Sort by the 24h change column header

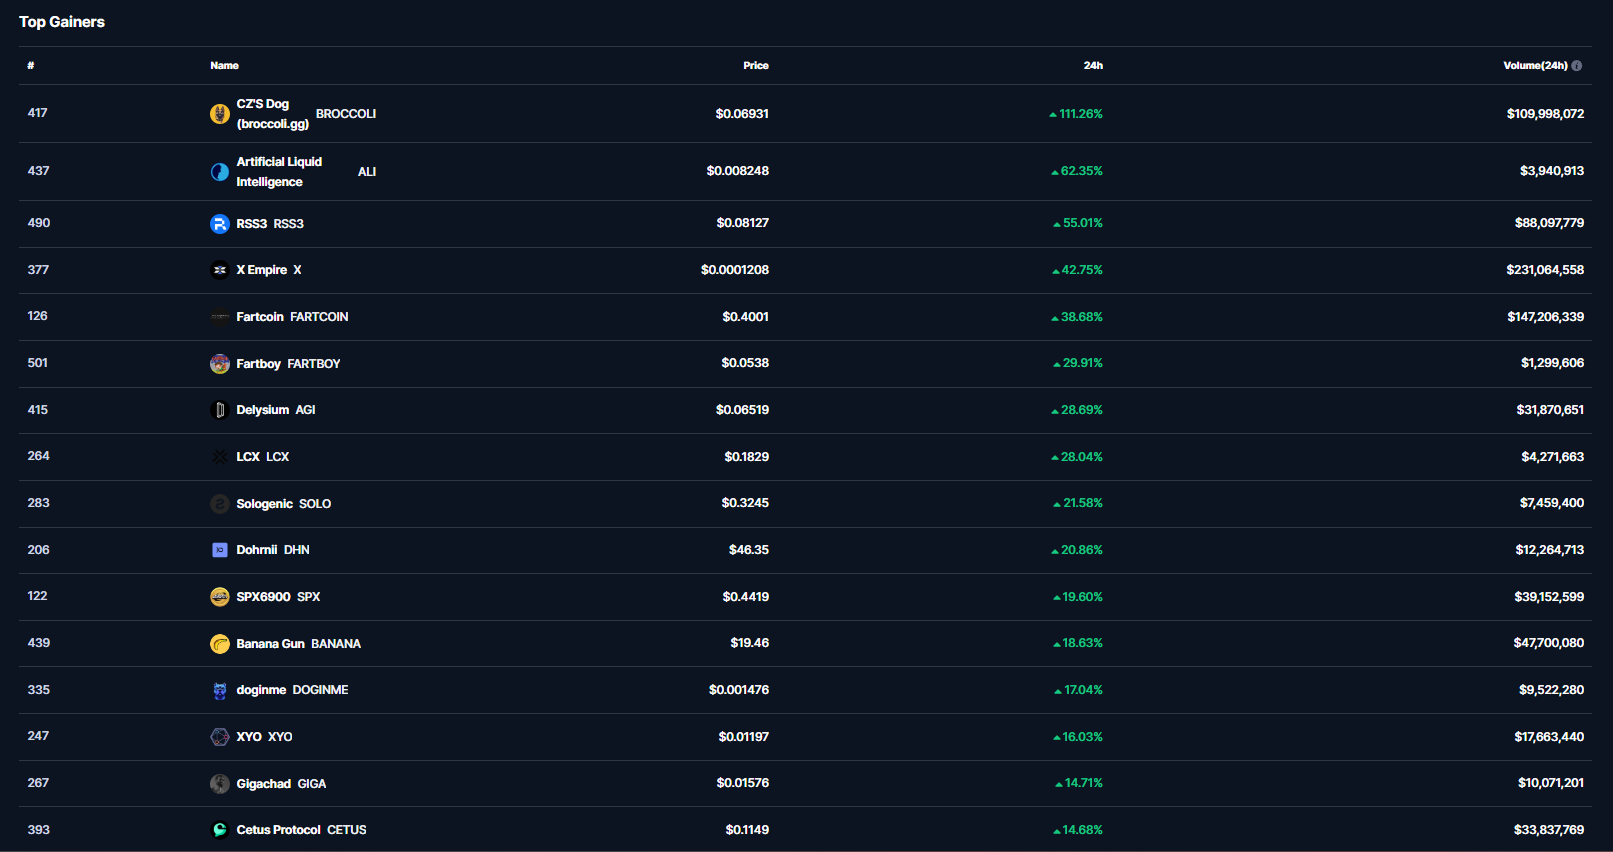[1093, 66]
